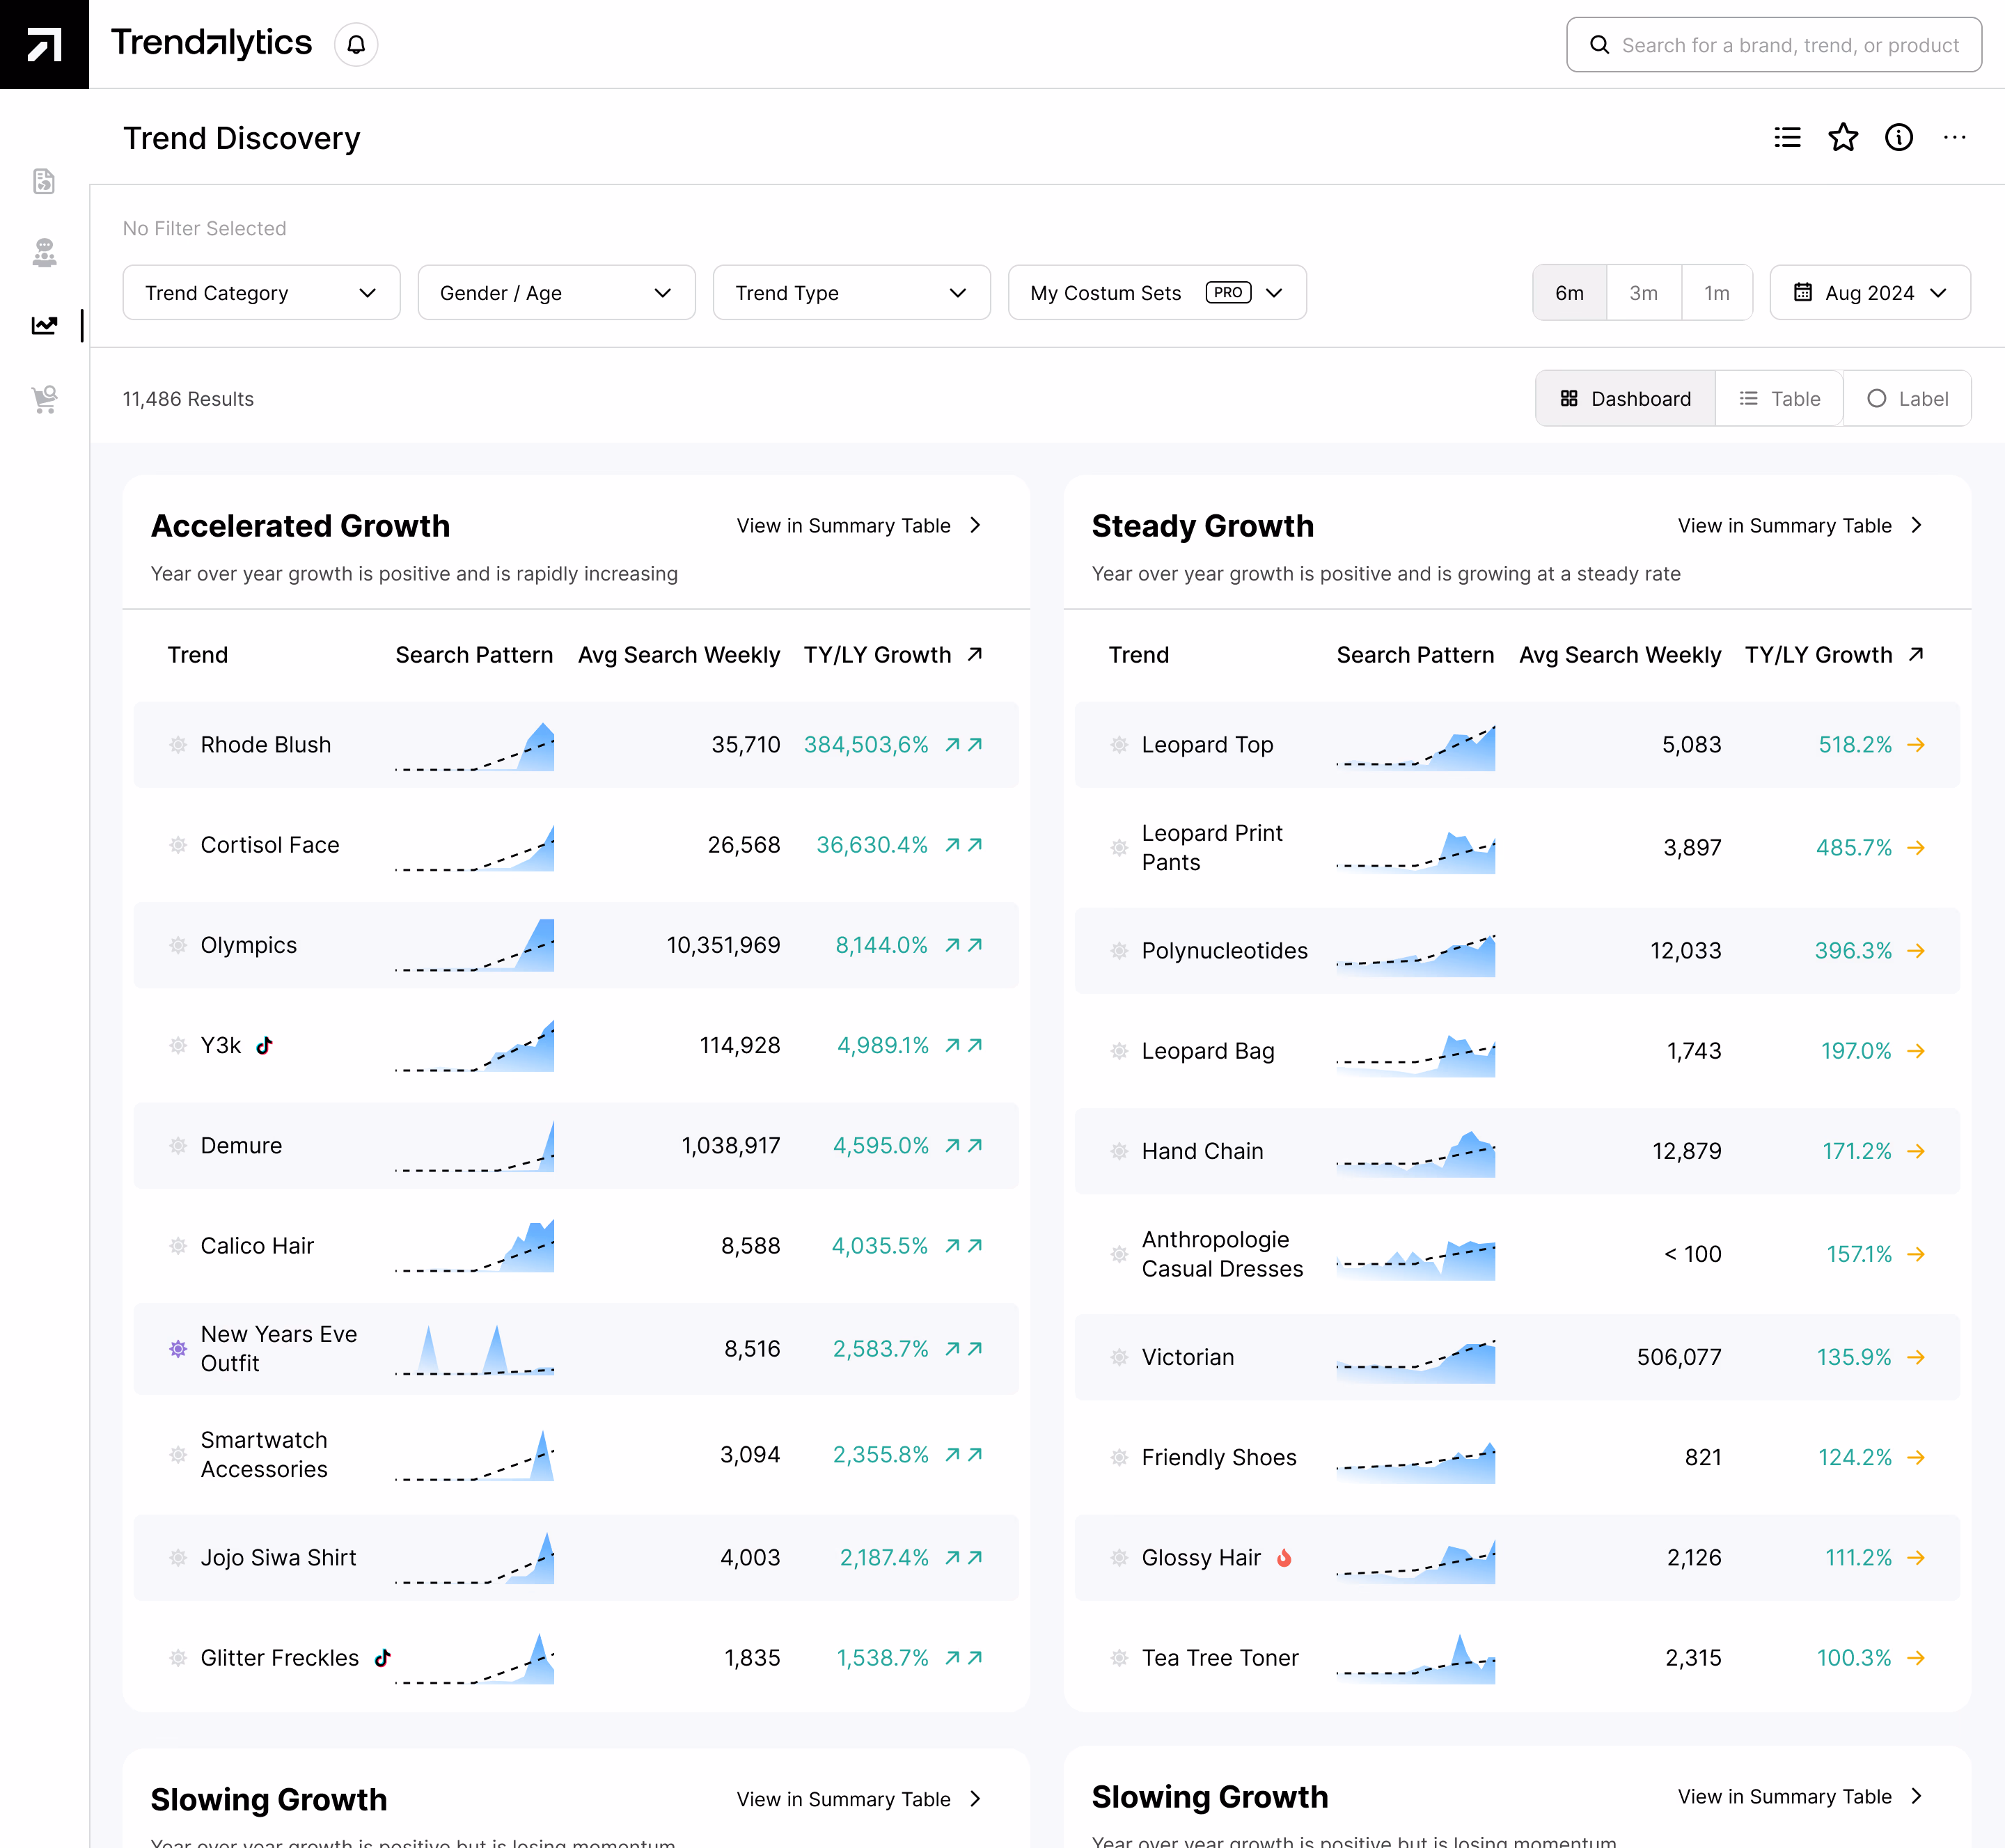
Task: Switch to the Dashboard view tab
Action: tap(1625, 399)
